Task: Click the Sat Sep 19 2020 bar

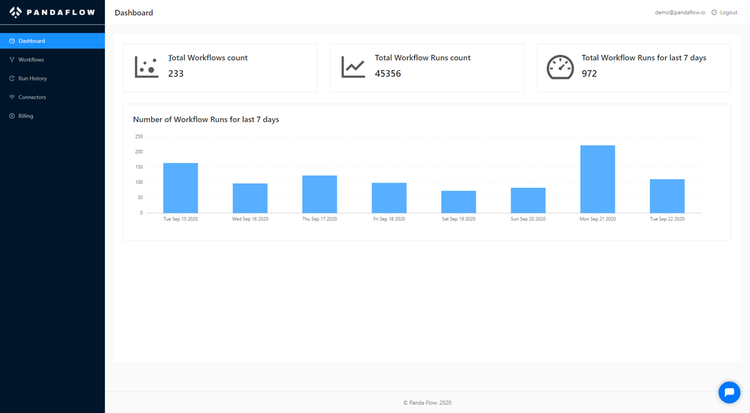Action: 458,202
